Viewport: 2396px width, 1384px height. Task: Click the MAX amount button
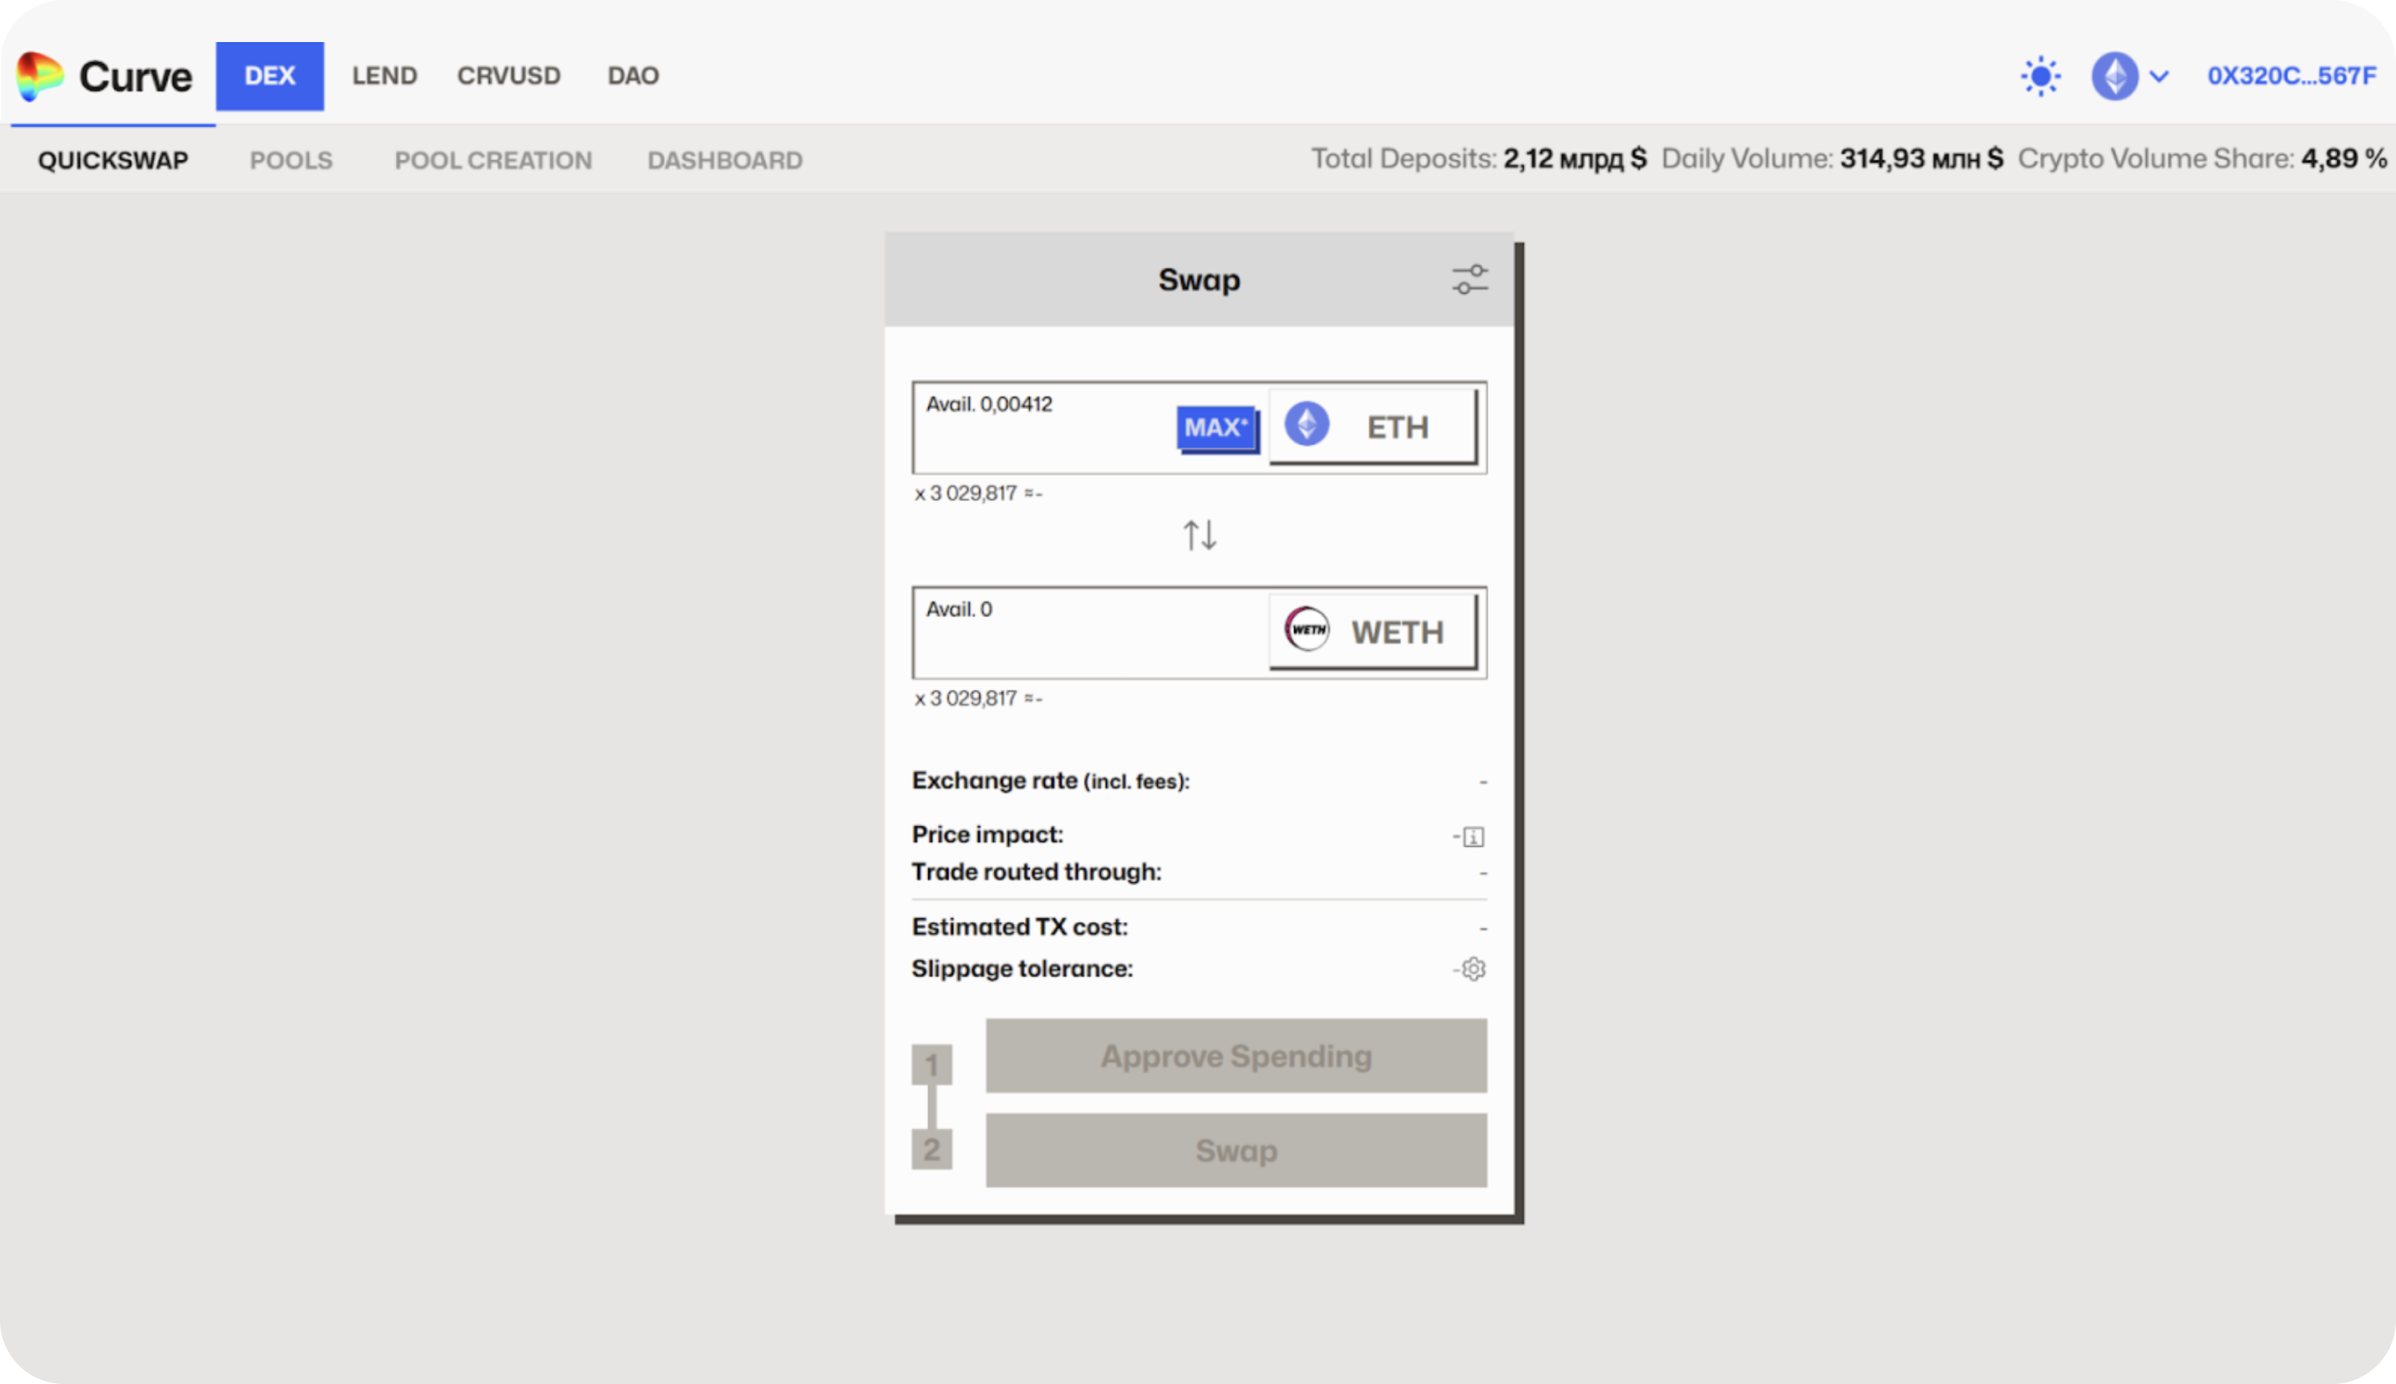pyautogui.click(x=1216, y=428)
